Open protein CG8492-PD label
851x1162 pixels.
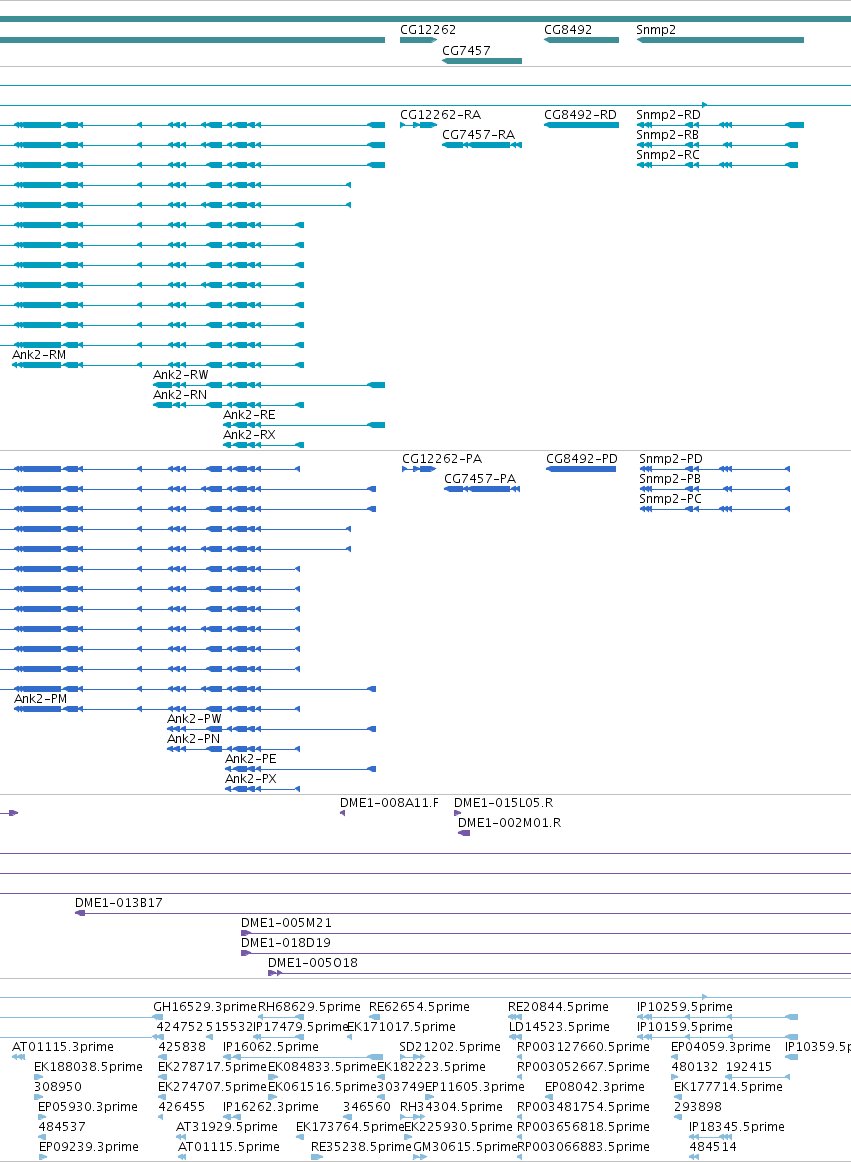pos(582,459)
